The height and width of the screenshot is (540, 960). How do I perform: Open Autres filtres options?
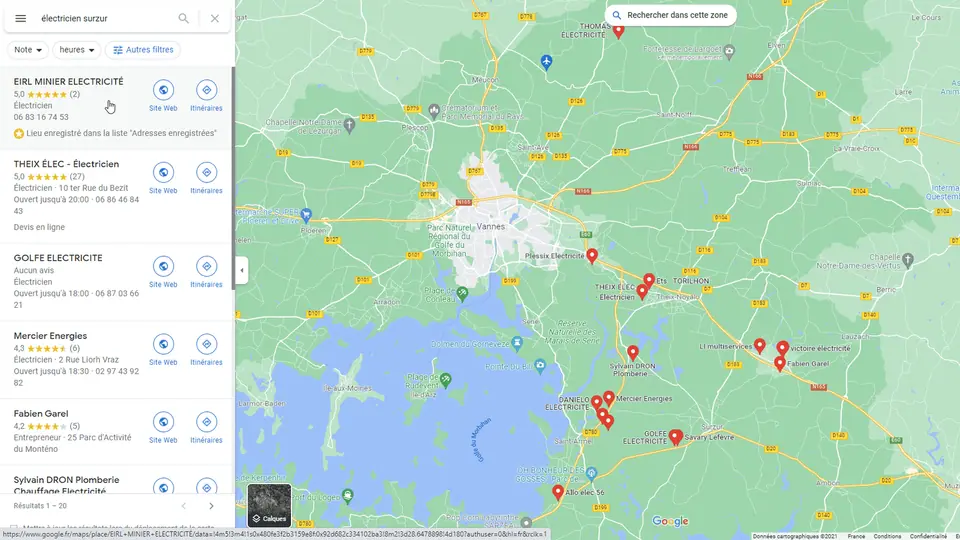143,50
